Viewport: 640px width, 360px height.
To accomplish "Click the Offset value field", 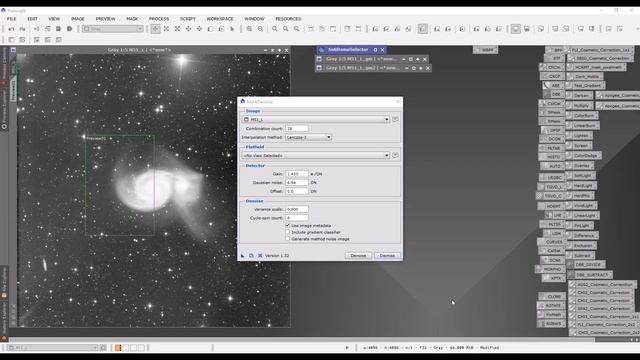I will 297,191.
